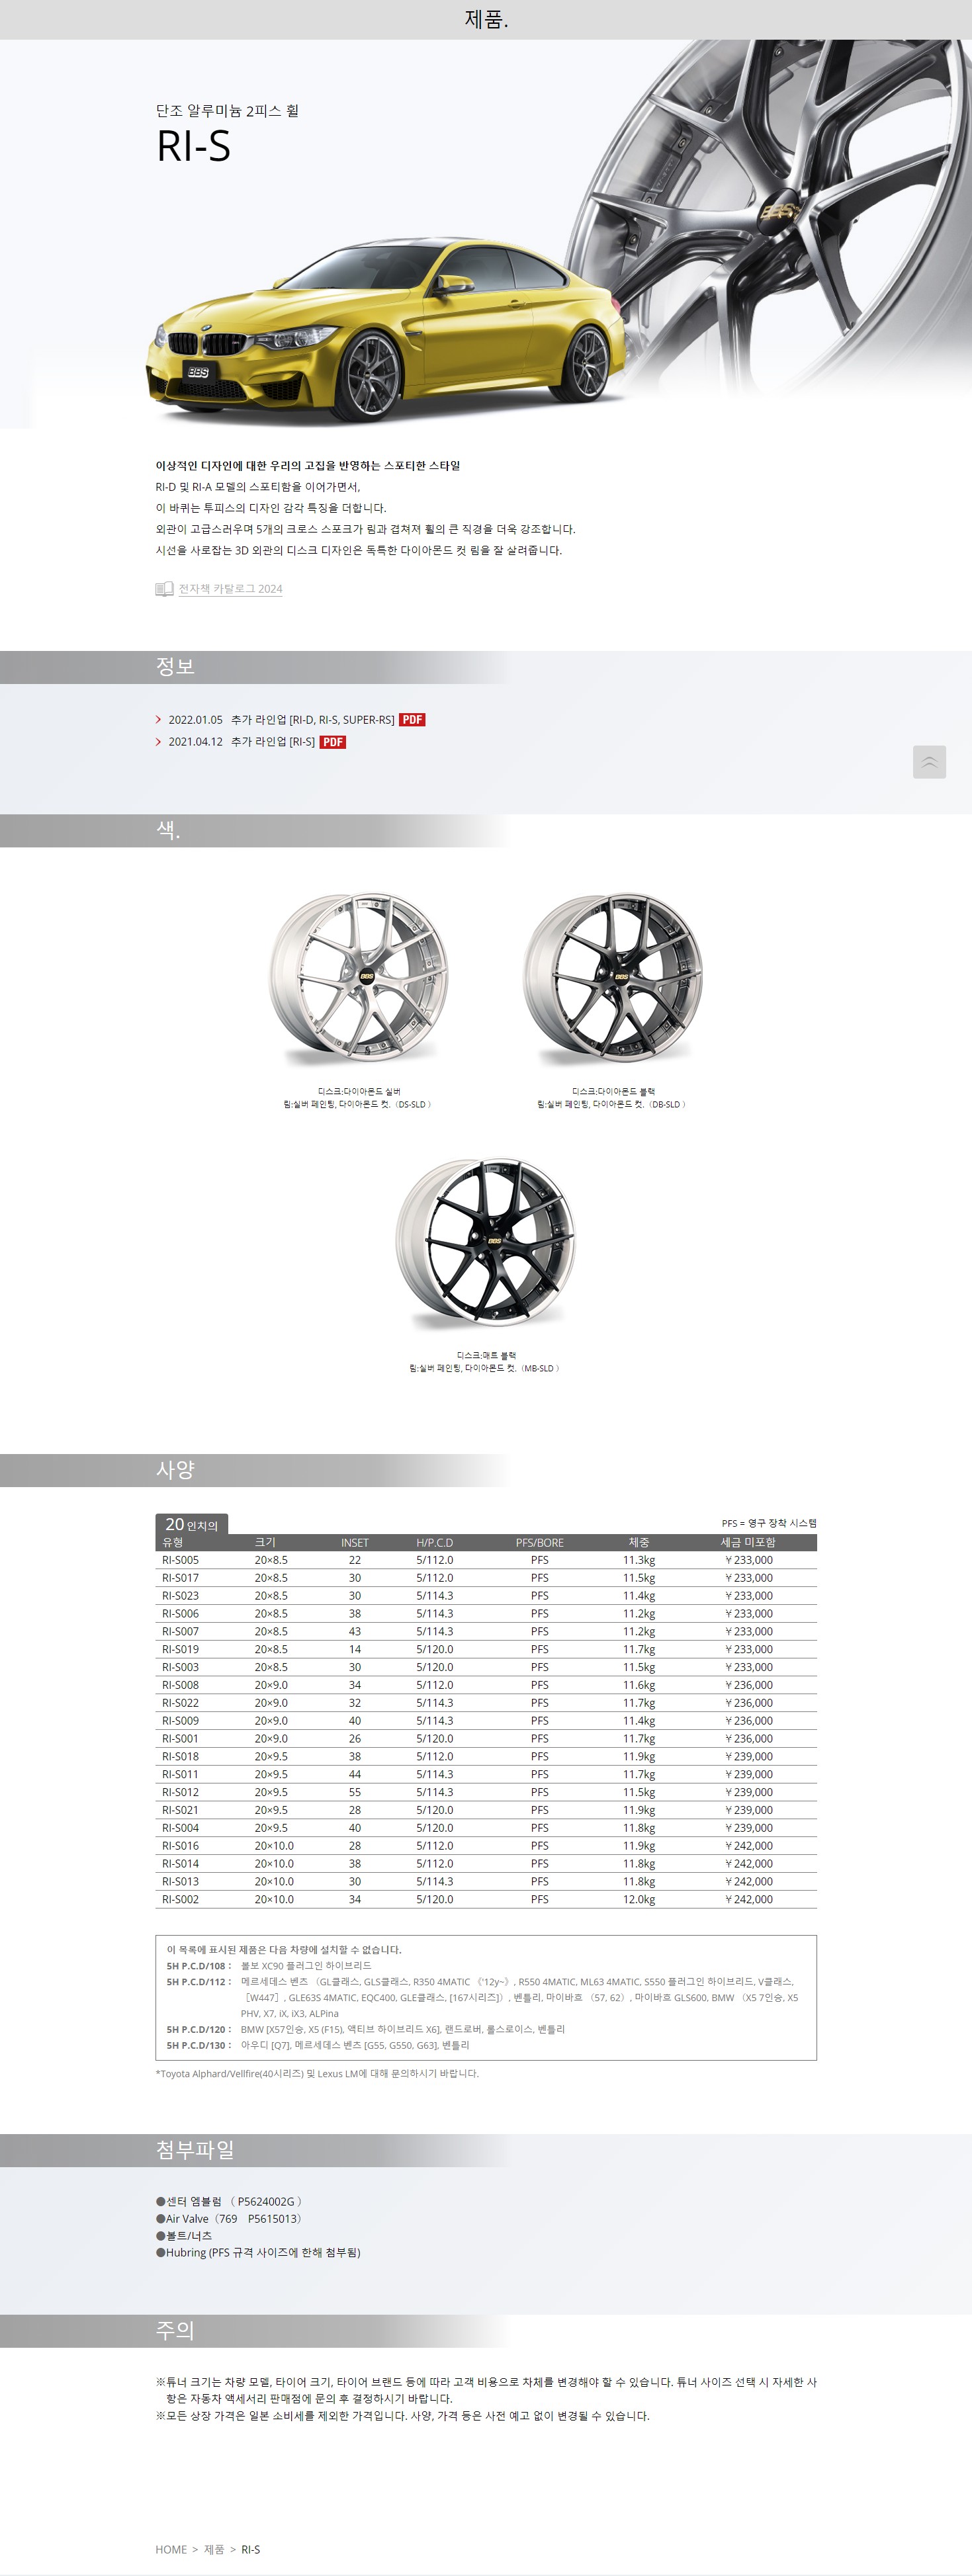Image resolution: width=972 pixels, height=2576 pixels.
Task: Click the RI-S009 row label
Action: click(x=180, y=1721)
